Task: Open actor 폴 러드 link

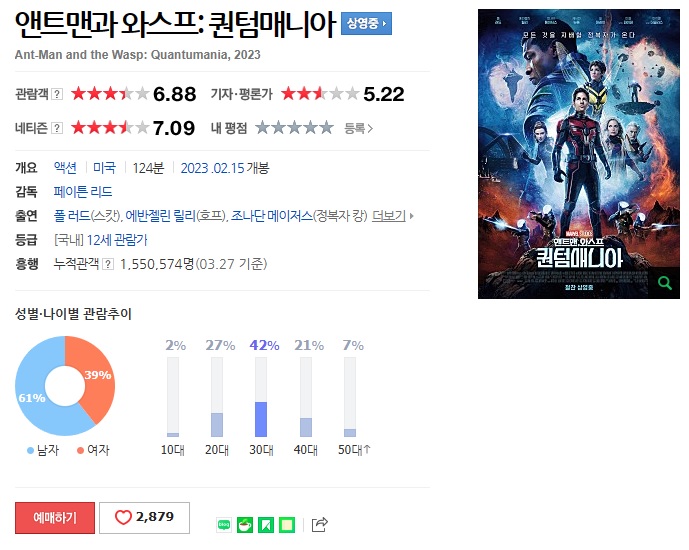Action: coord(72,216)
